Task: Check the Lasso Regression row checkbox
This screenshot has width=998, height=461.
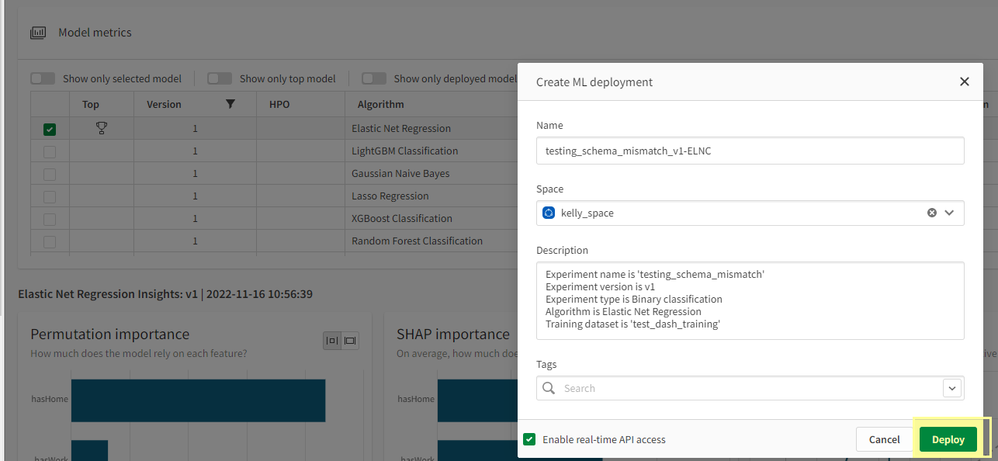Action: click(x=50, y=197)
